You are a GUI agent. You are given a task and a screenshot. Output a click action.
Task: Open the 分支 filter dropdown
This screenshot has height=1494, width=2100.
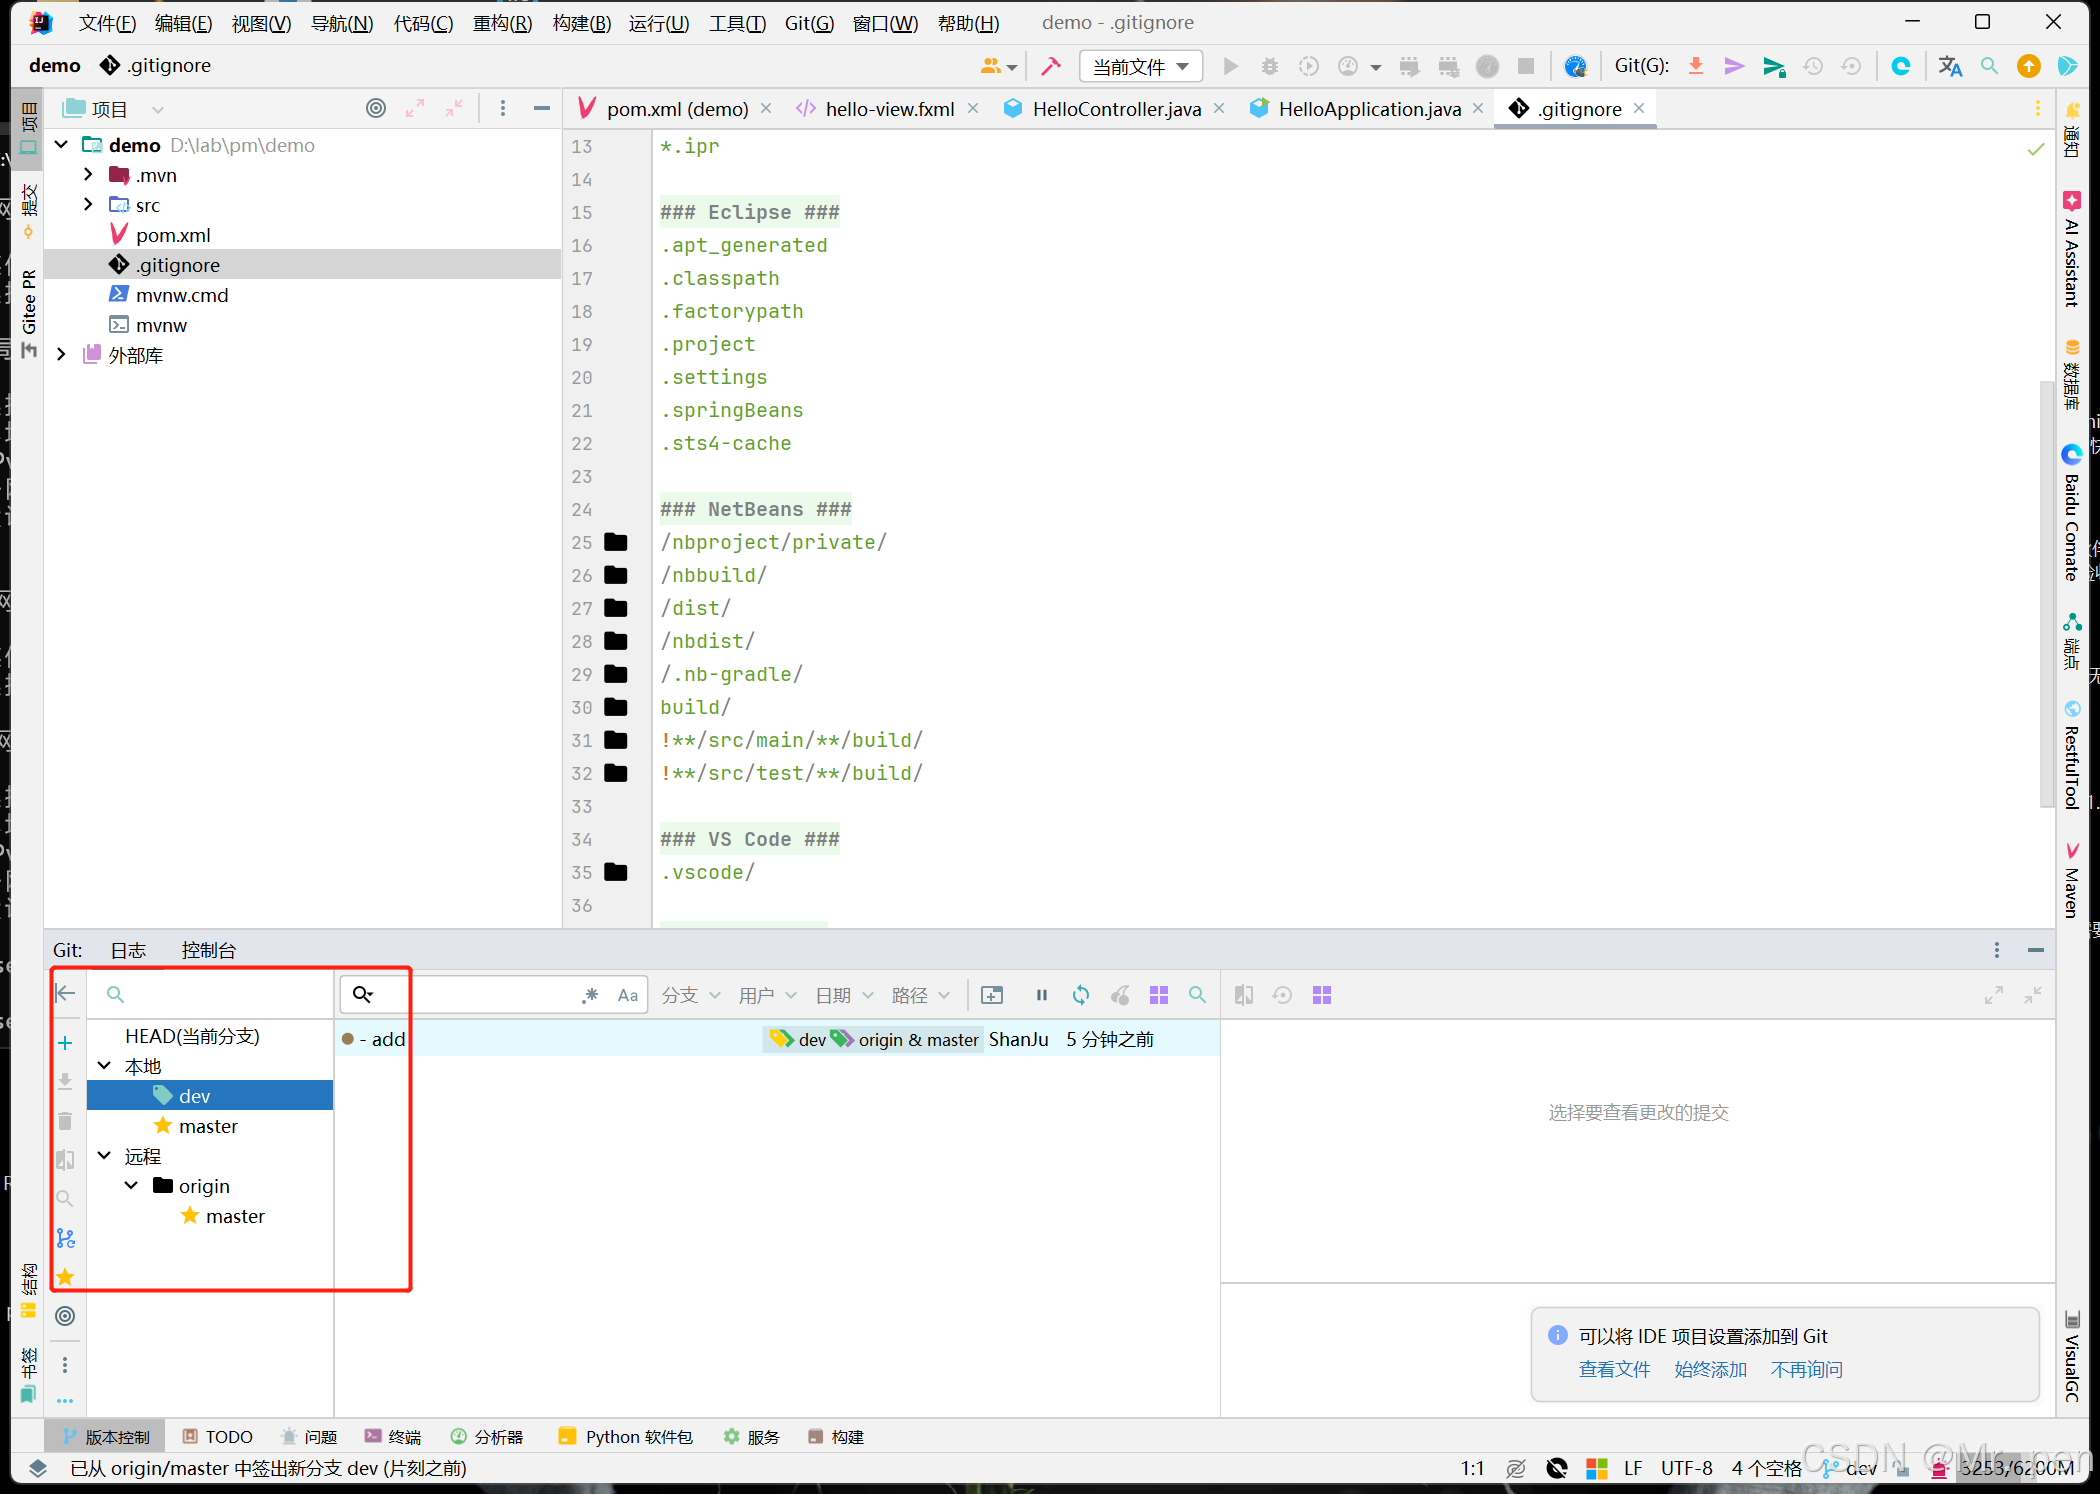click(x=690, y=995)
